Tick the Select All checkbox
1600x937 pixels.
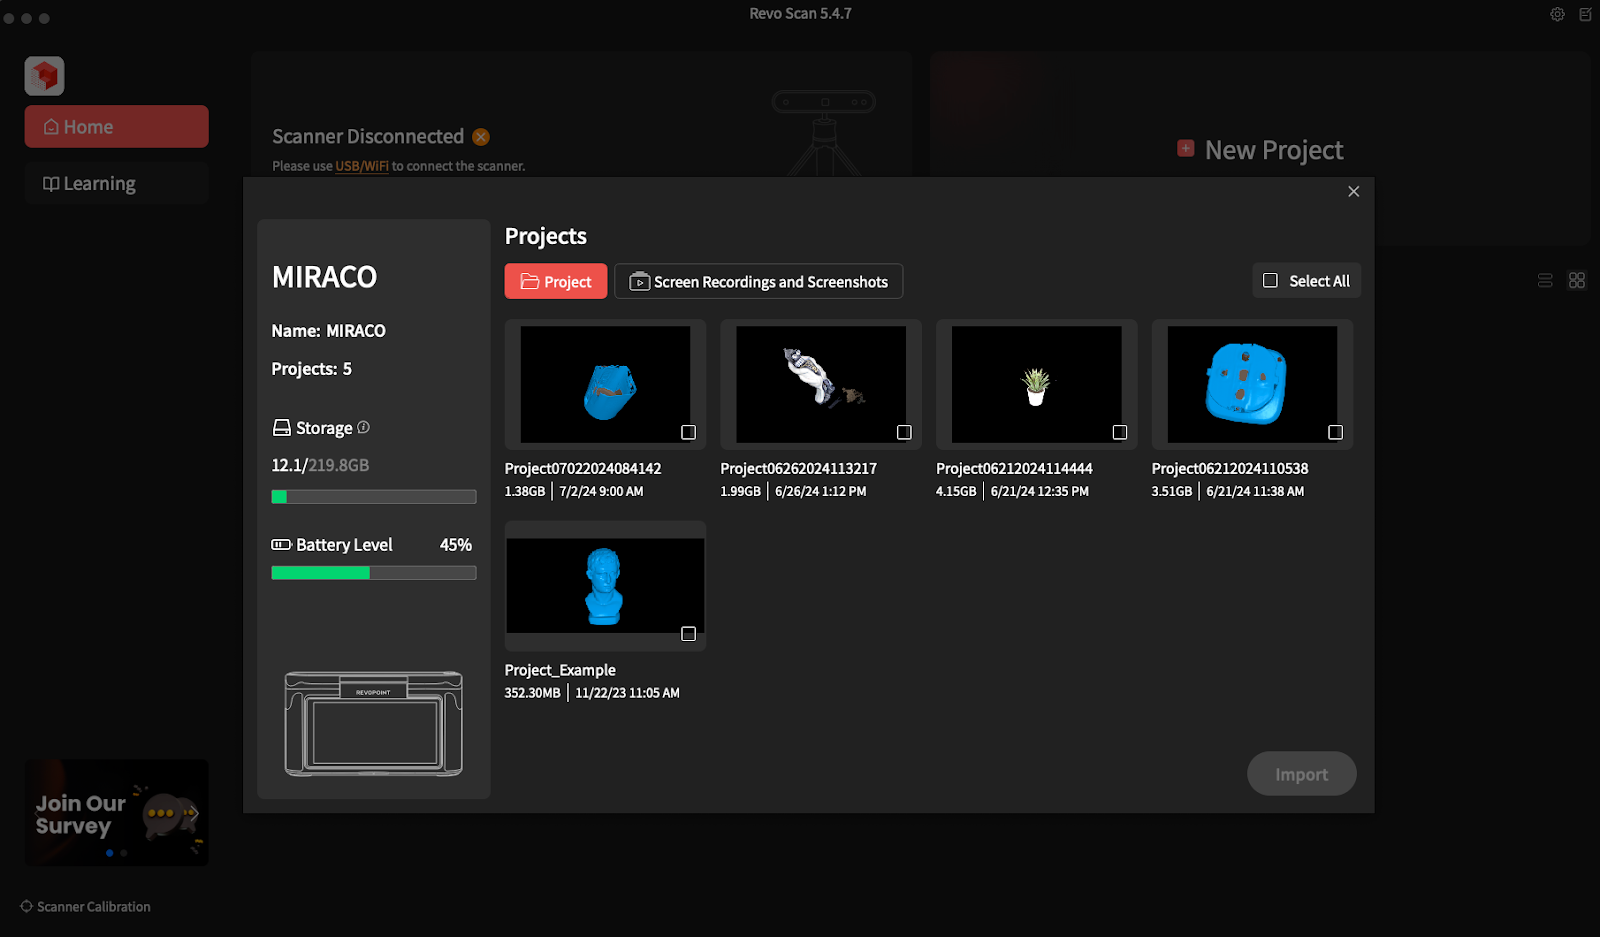(x=1270, y=281)
